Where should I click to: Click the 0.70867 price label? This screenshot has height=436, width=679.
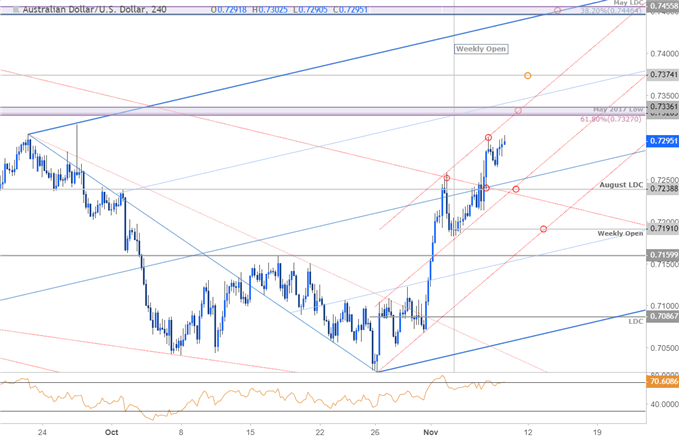663,317
